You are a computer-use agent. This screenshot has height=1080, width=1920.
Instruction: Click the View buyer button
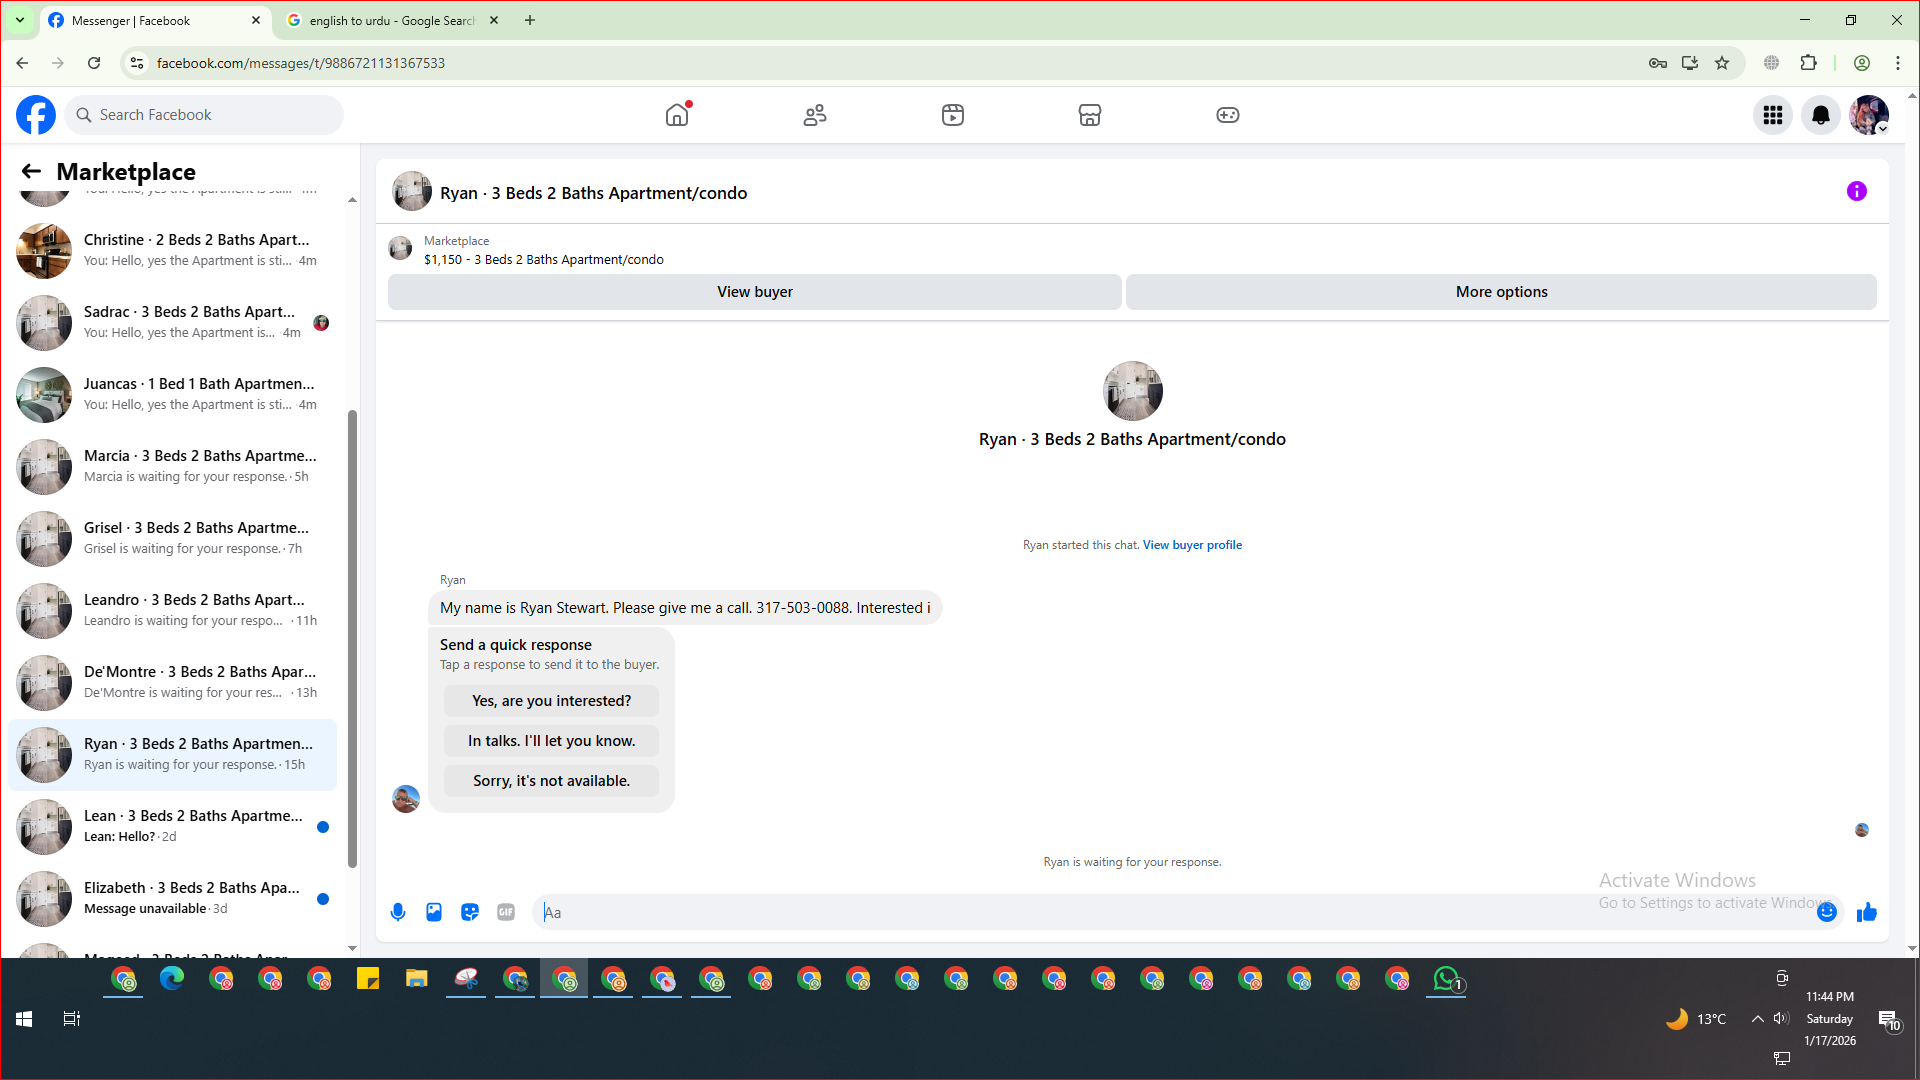pos(754,292)
